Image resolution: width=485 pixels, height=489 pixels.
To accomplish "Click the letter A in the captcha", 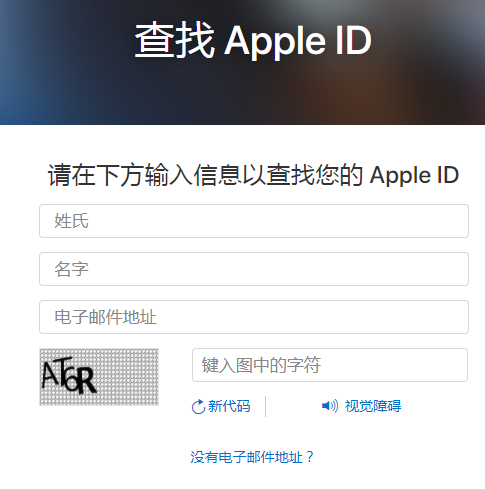I will 50,374.
